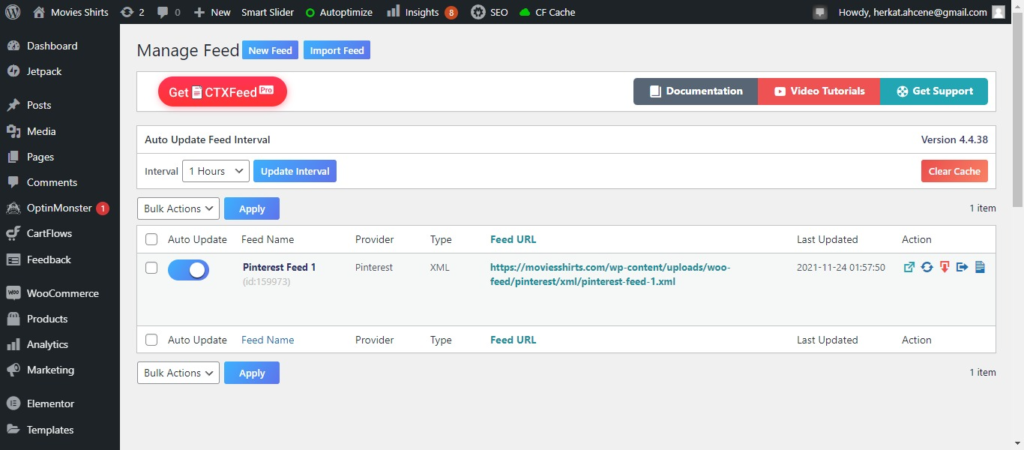Image resolution: width=1024 pixels, height=450 pixels.
Task: Click the WordPress logo in the admin bar
Action: tap(13, 12)
